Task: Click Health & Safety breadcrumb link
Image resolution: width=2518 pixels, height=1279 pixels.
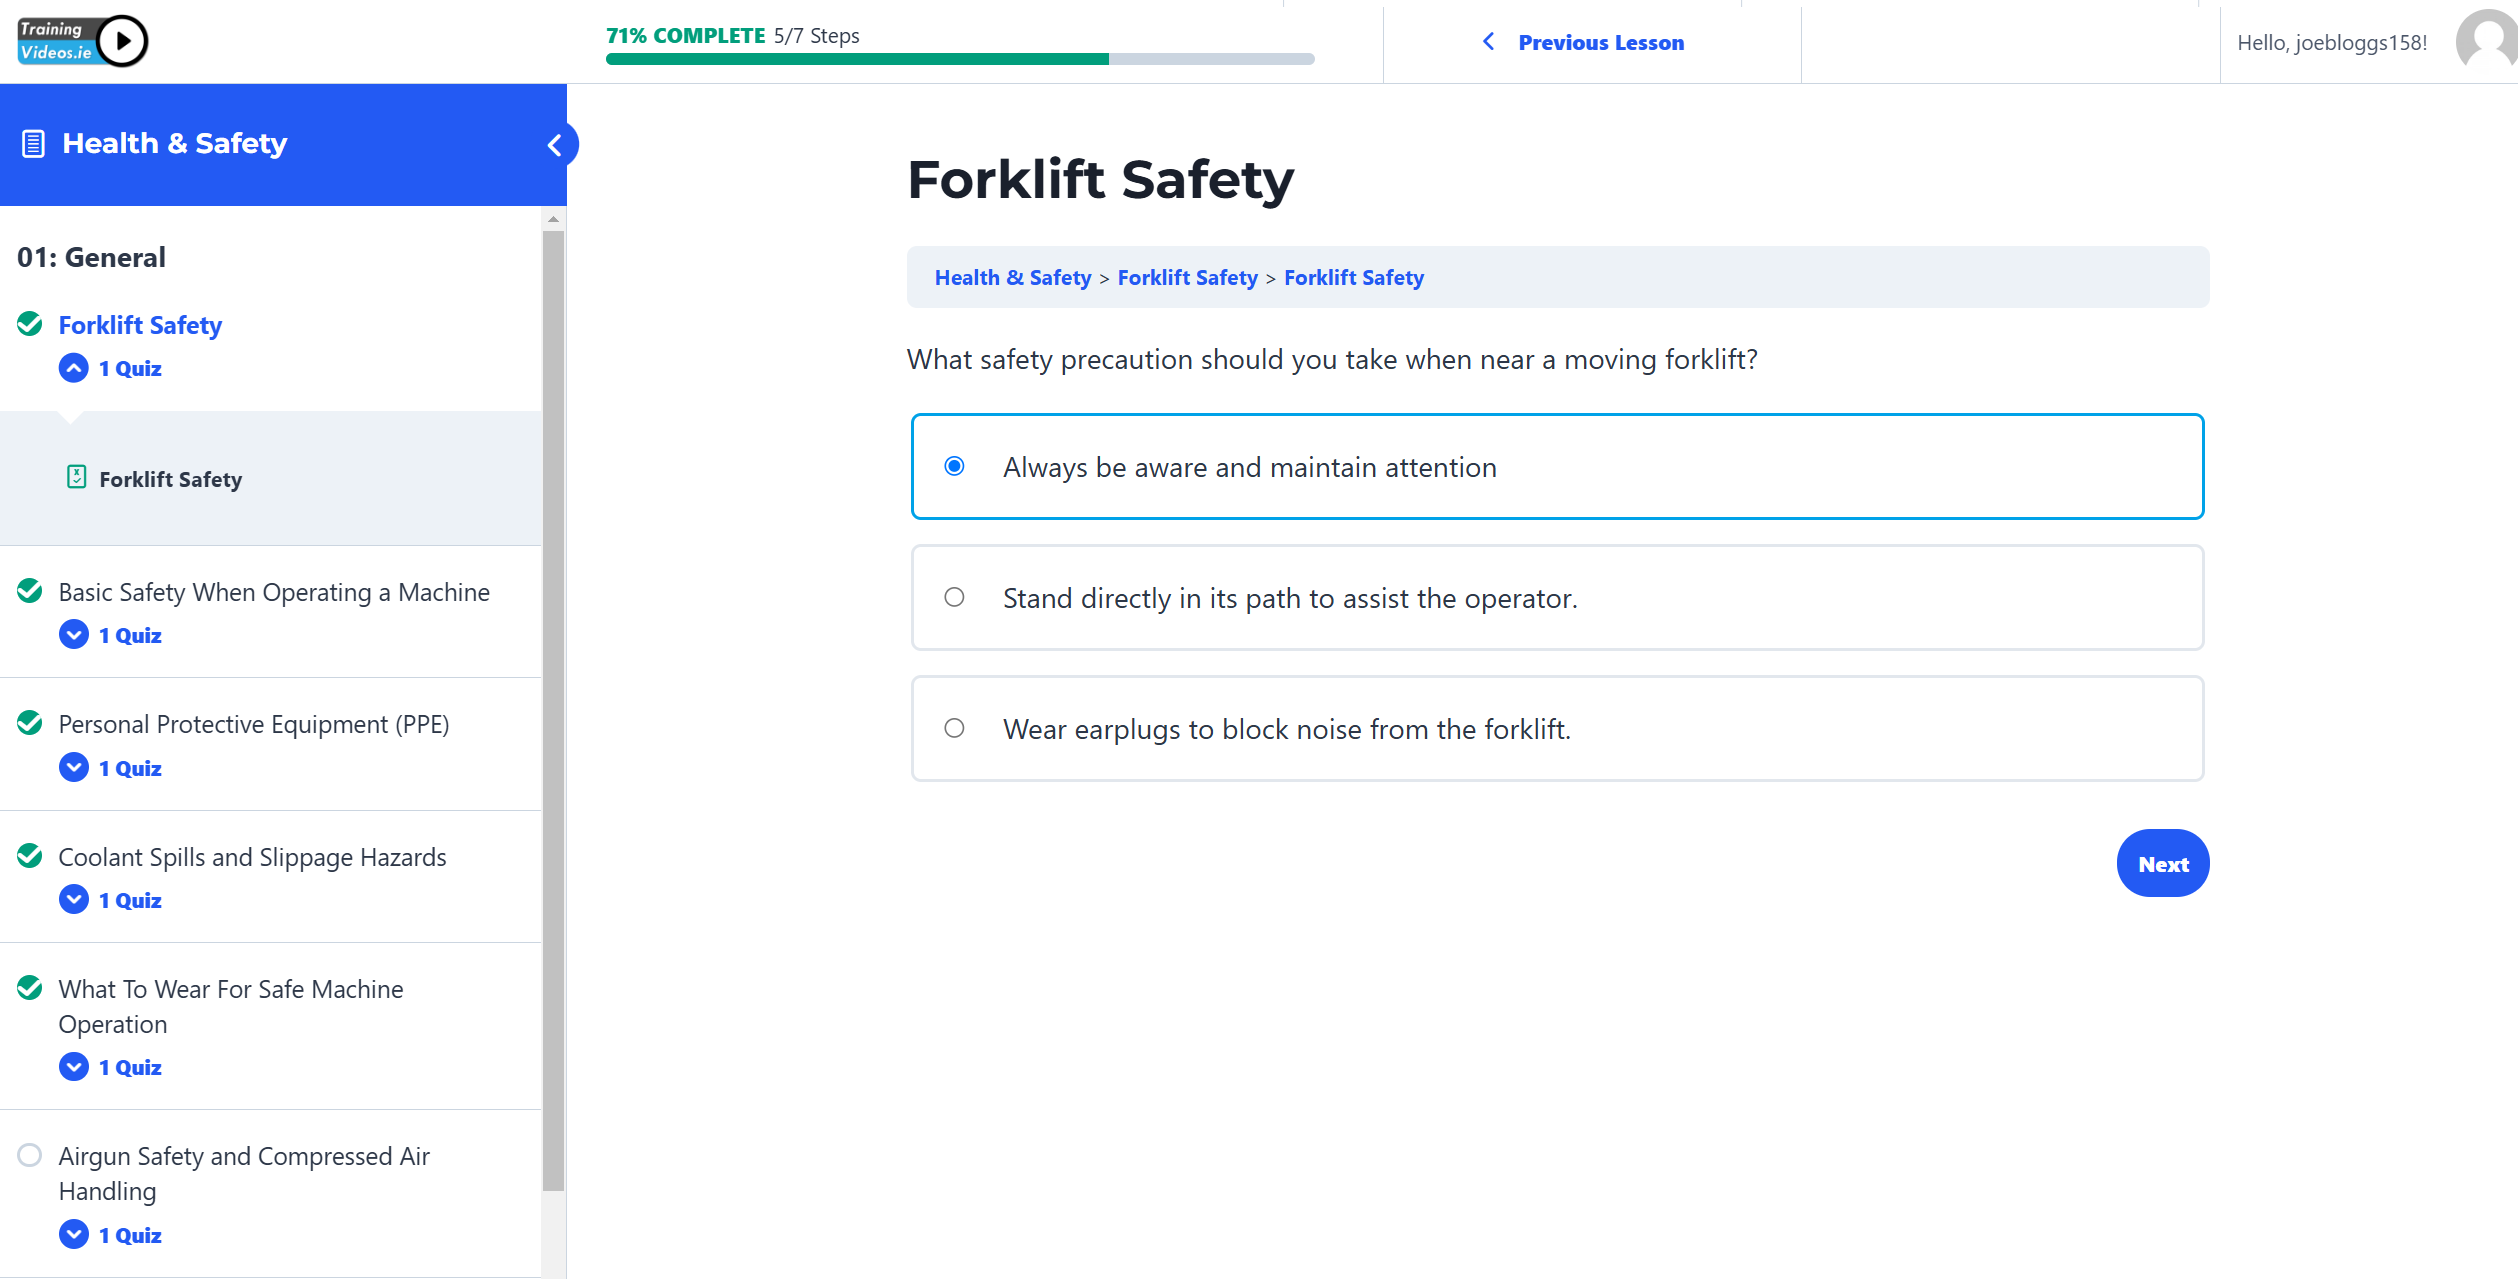Action: [1012, 278]
